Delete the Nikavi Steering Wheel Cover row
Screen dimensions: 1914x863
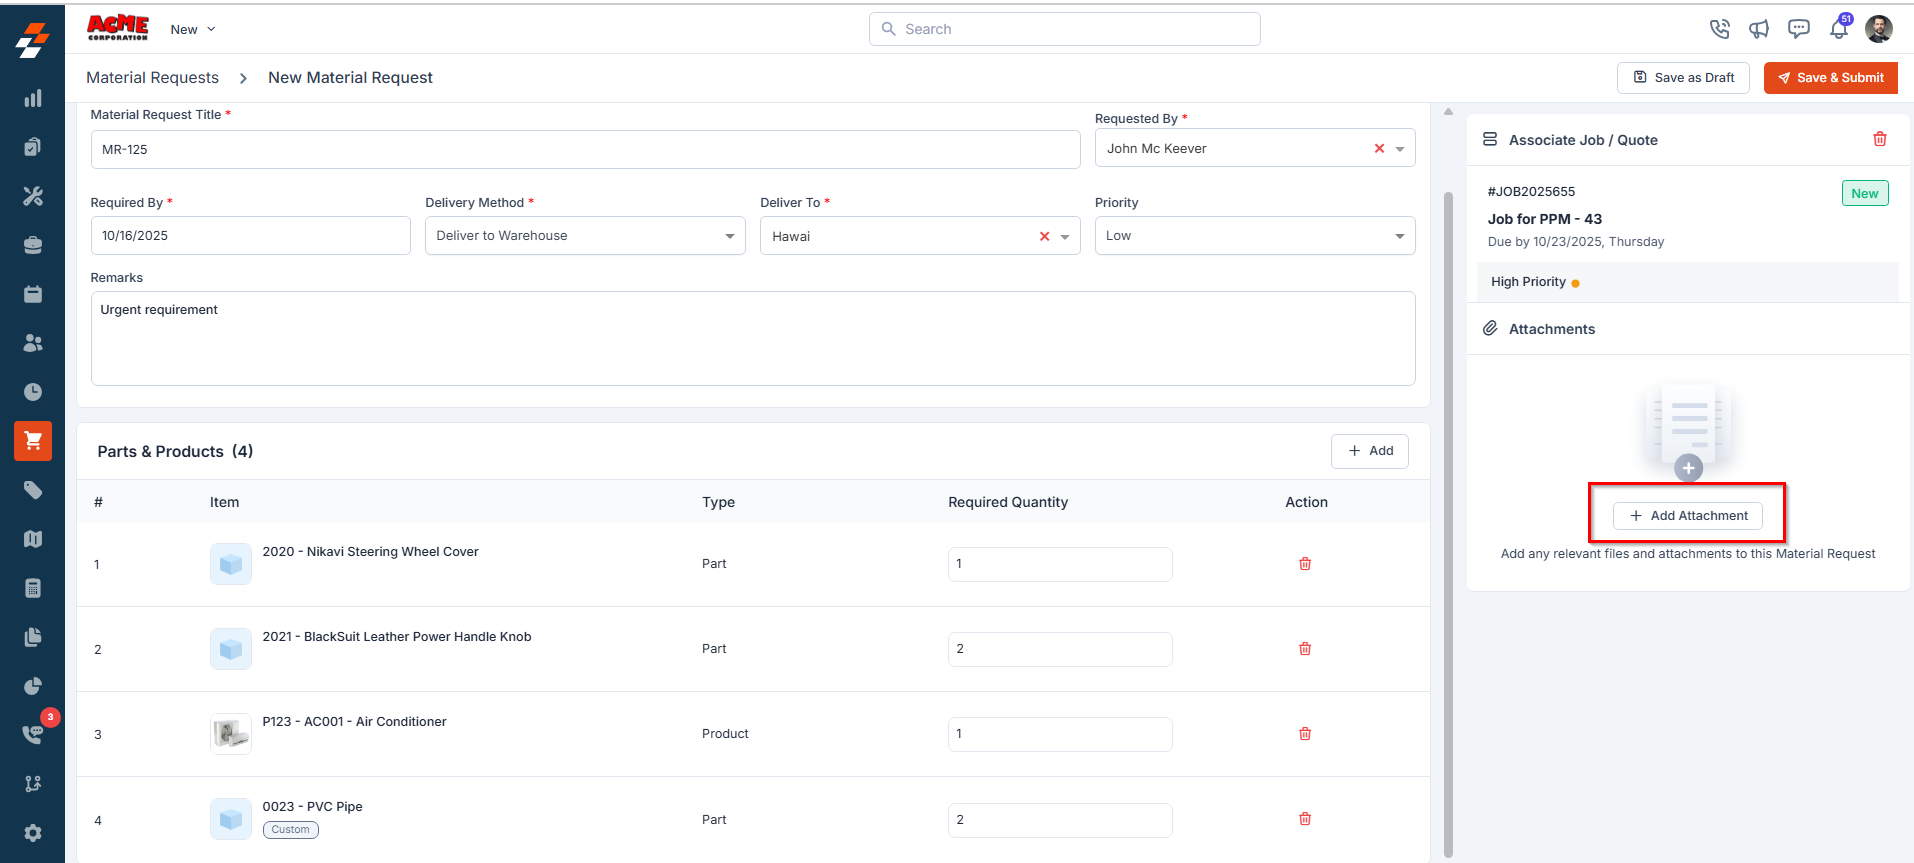coord(1305,564)
